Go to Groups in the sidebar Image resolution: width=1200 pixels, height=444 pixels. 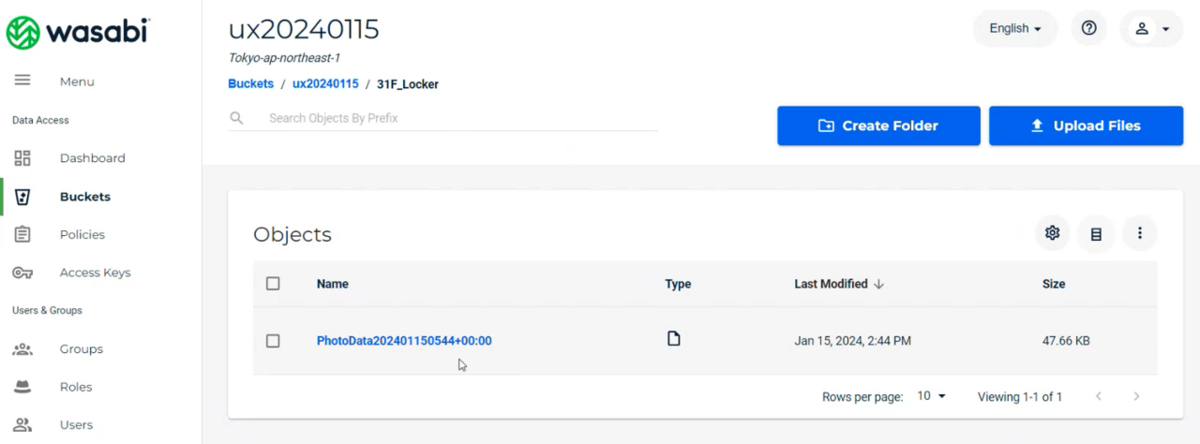pyautogui.click(x=81, y=349)
